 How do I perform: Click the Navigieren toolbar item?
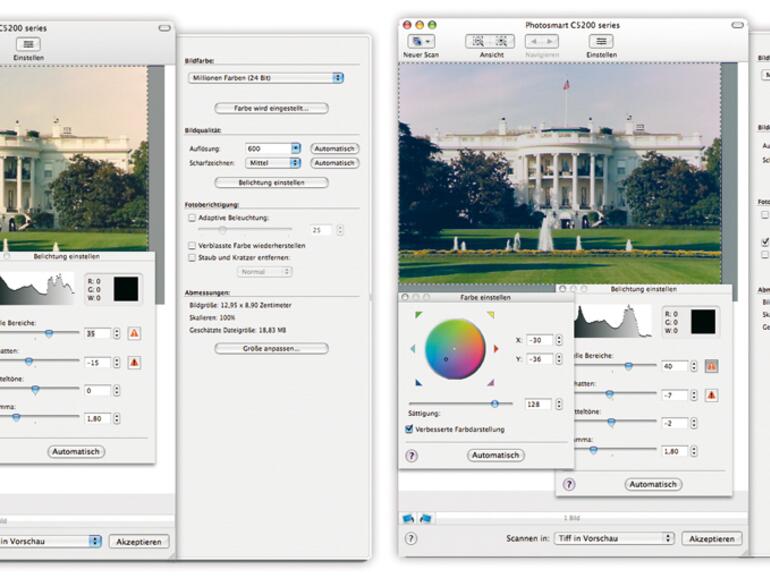[x=542, y=42]
